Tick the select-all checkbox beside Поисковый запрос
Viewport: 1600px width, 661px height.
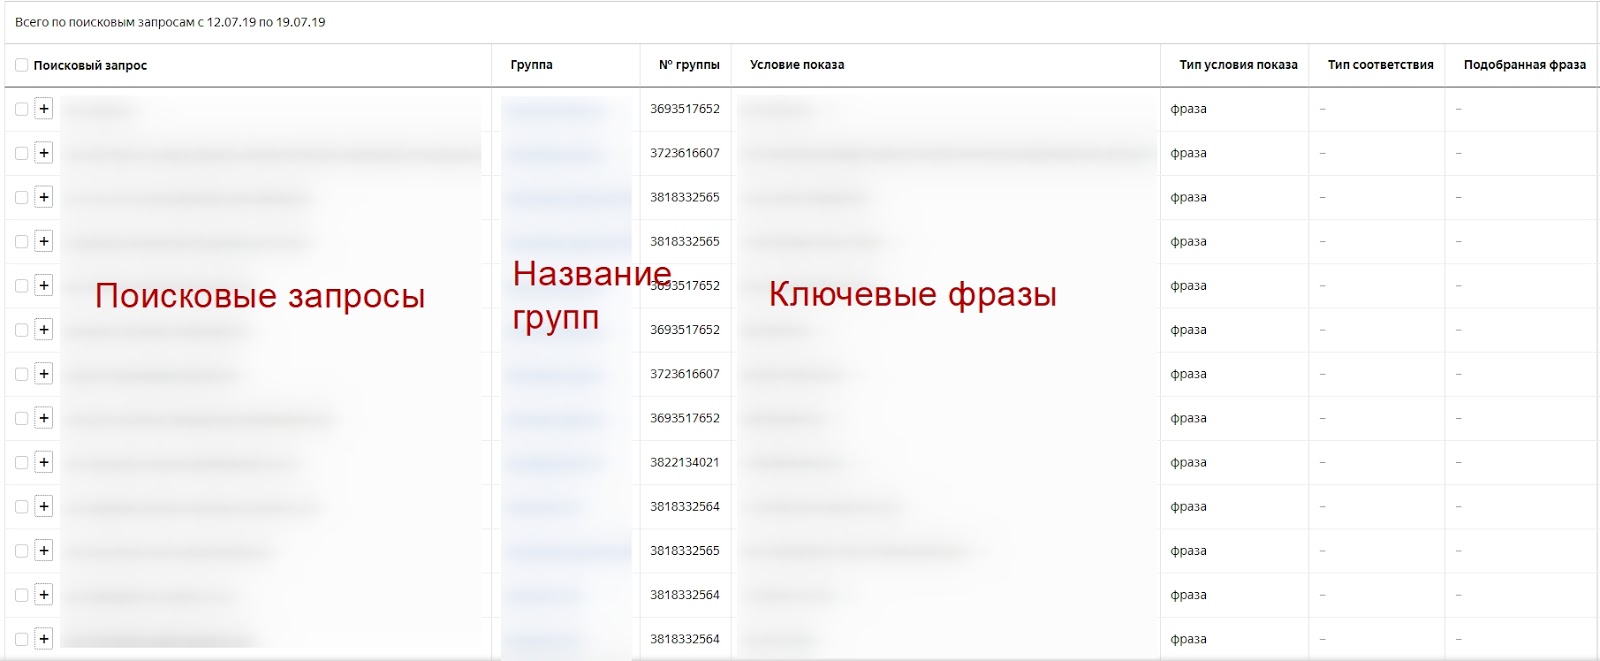[x=21, y=65]
